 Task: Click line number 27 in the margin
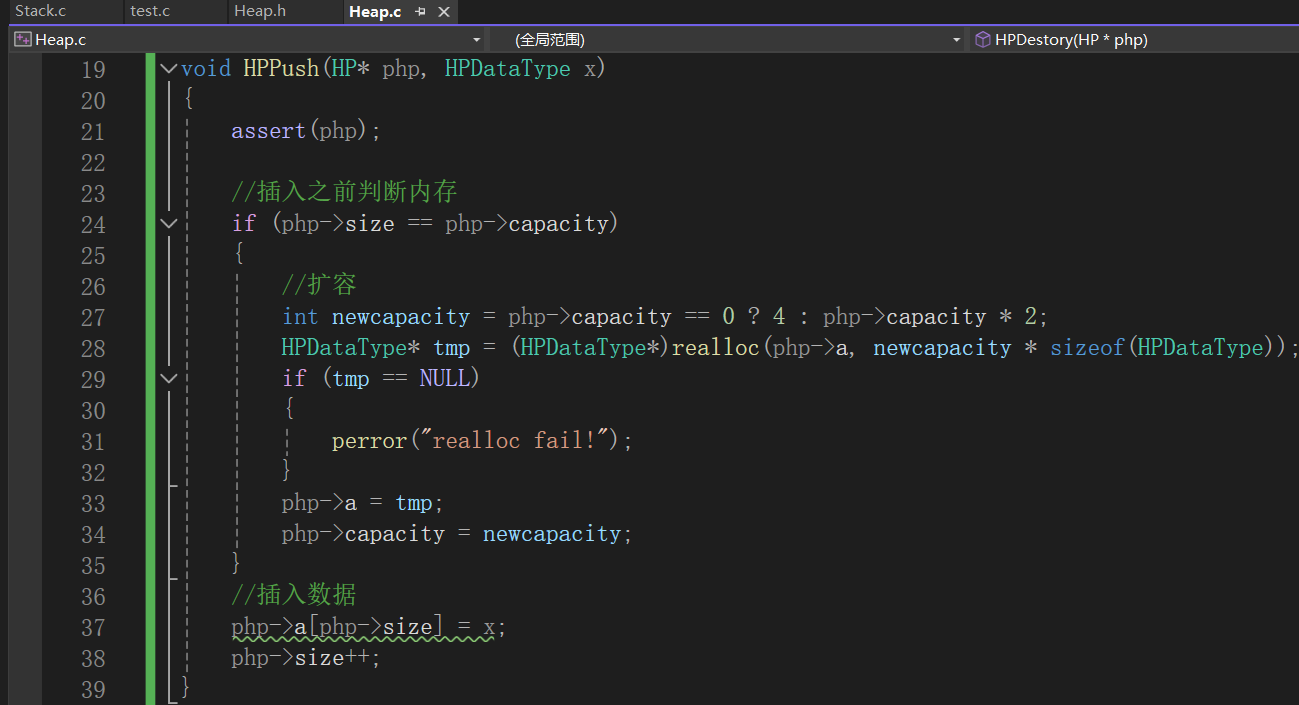93,318
